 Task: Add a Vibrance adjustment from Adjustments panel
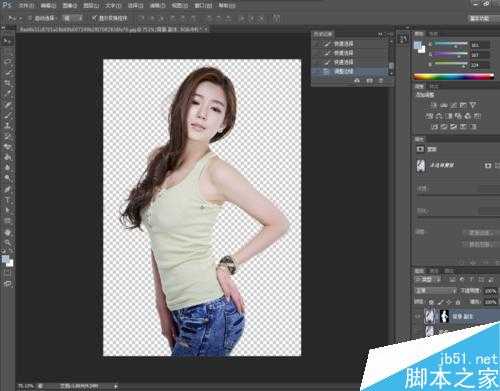click(473, 105)
